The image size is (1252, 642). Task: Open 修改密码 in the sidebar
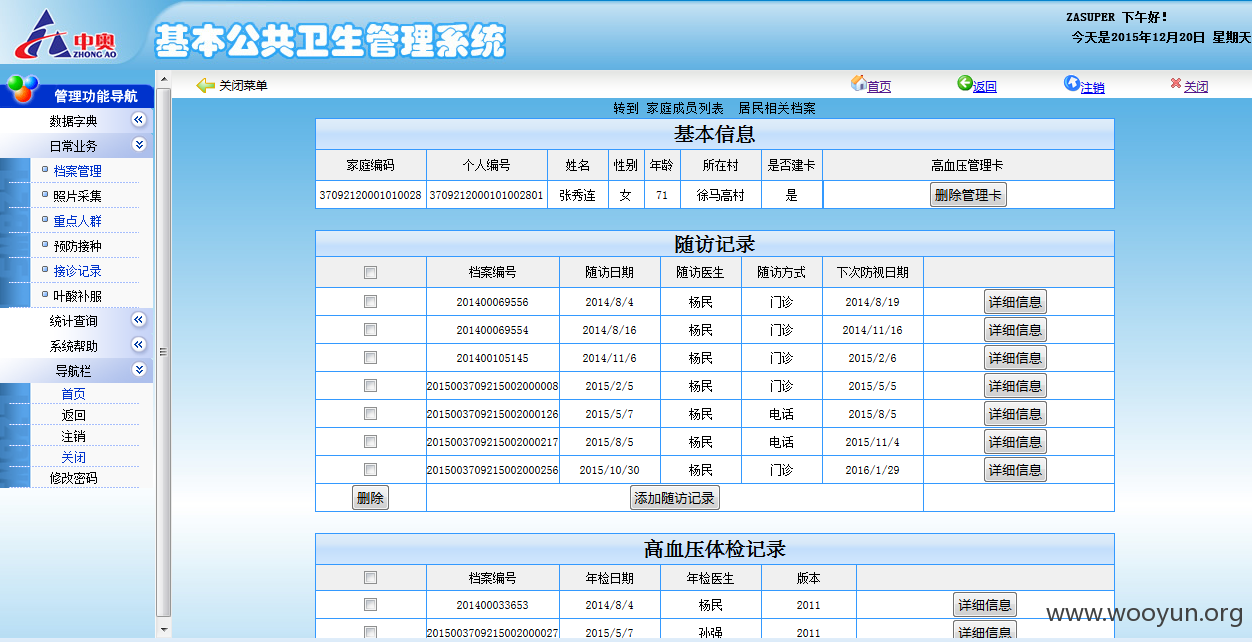[x=74, y=478]
